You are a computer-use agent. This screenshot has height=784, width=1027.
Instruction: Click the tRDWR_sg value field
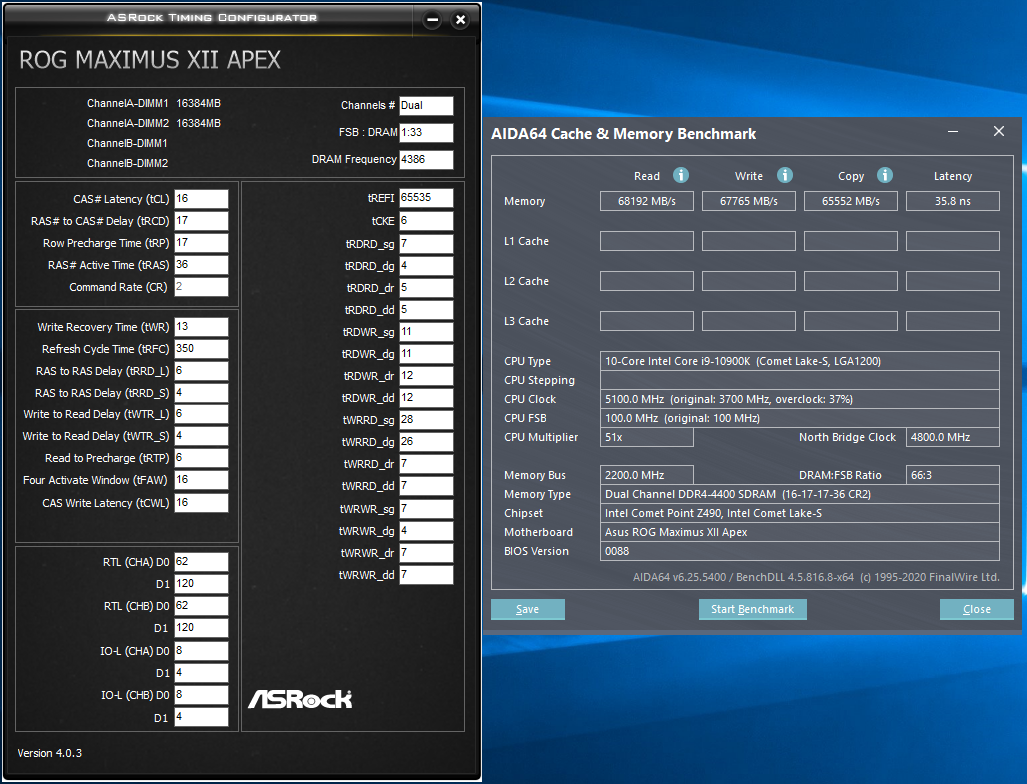(426, 332)
